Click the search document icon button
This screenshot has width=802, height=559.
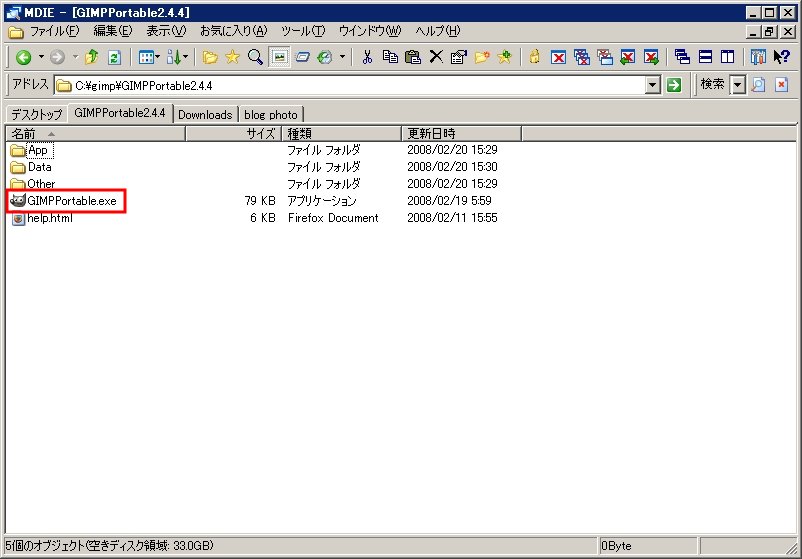759,84
